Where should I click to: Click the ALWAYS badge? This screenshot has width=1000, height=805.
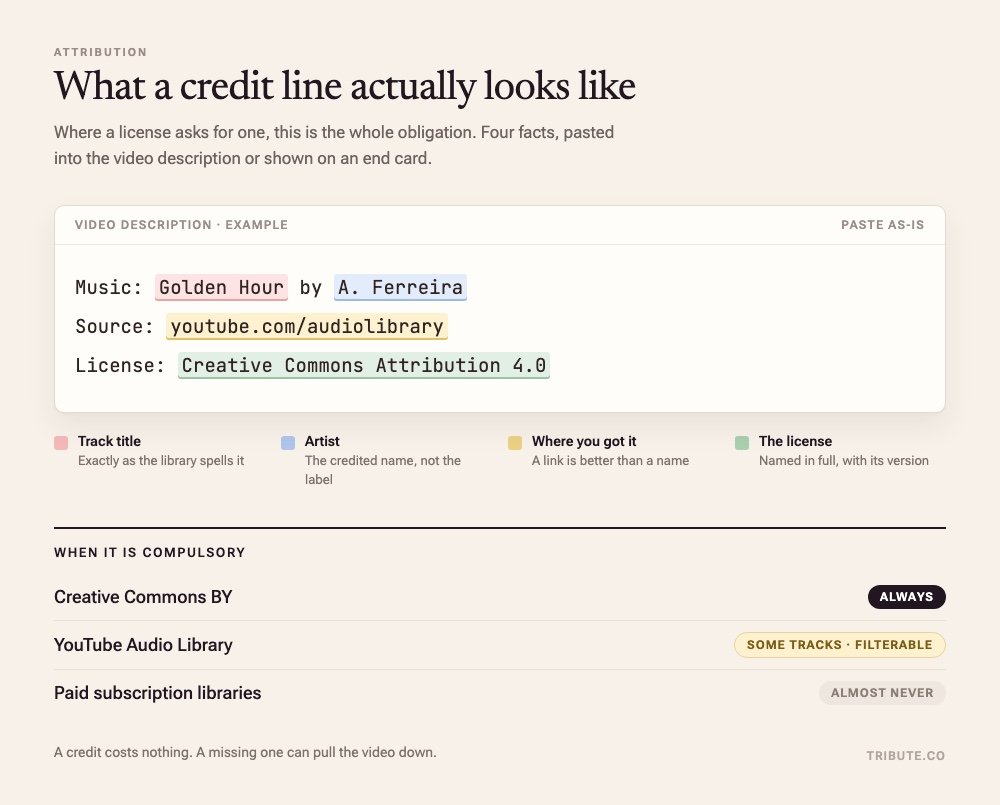click(x=906, y=597)
